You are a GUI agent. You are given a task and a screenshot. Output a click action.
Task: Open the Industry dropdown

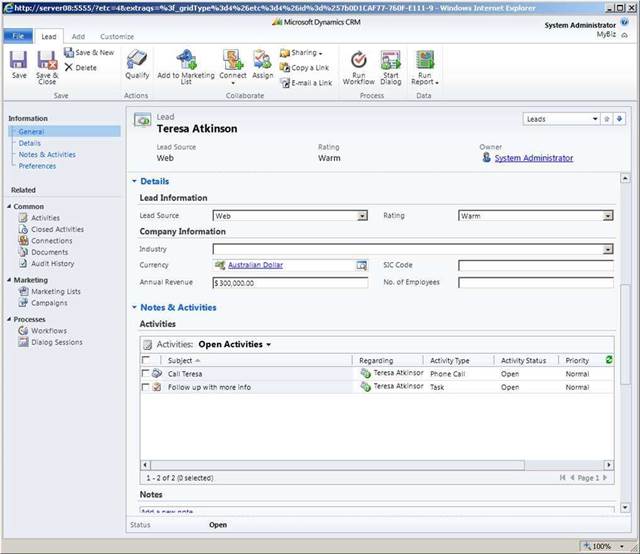(608, 249)
